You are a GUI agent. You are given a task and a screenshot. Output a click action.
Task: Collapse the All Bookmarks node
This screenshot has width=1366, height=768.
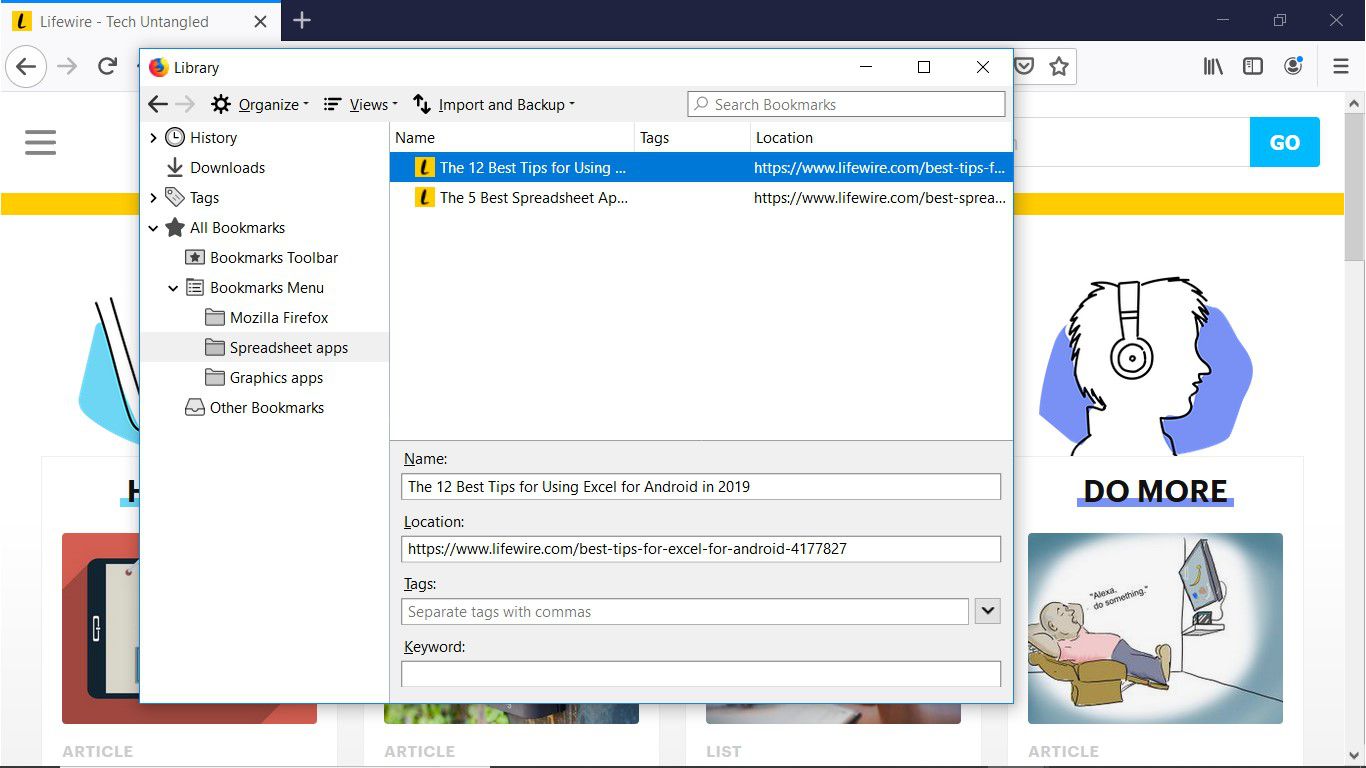click(x=153, y=228)
